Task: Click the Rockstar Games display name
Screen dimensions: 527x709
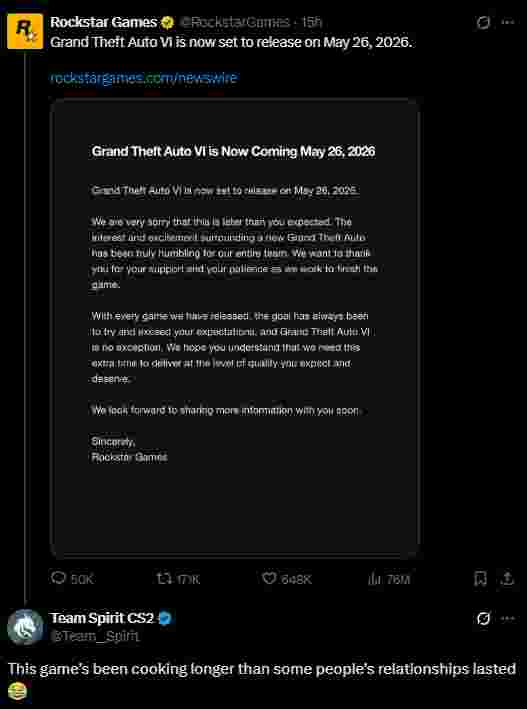Action: click(x=104, y=22)
